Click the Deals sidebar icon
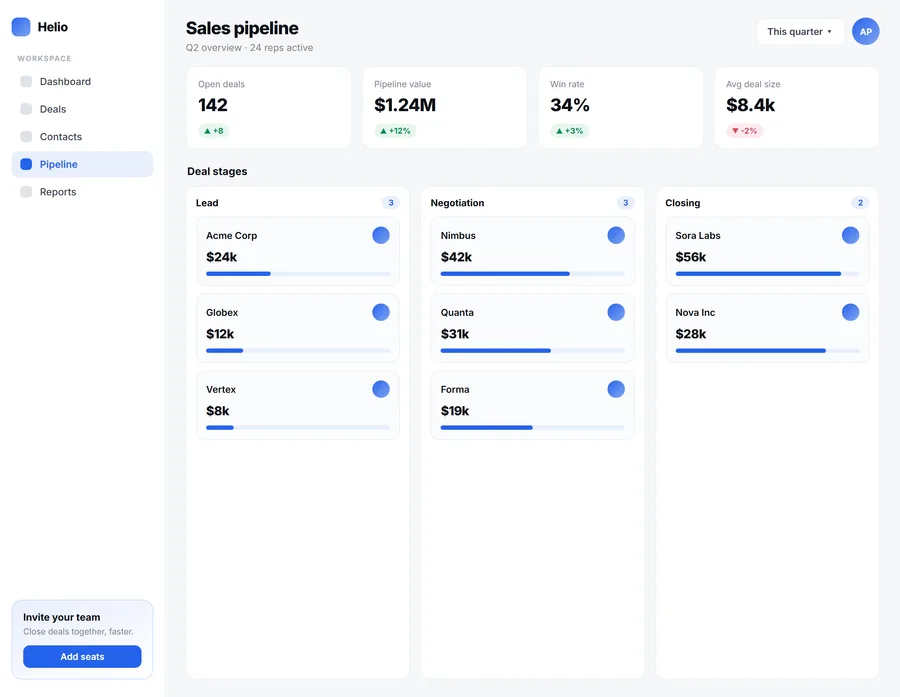 click(26, 109)
